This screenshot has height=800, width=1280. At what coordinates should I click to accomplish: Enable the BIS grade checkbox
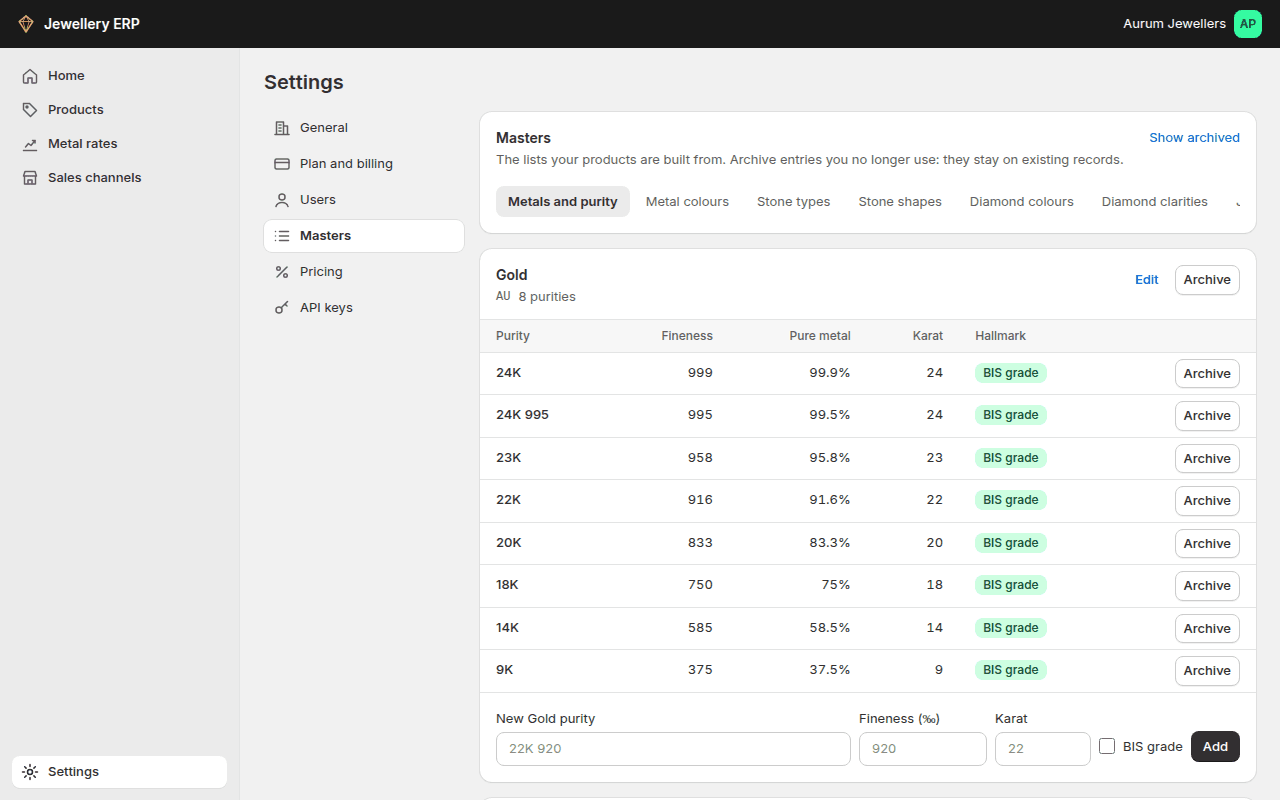click(1107, 746)
